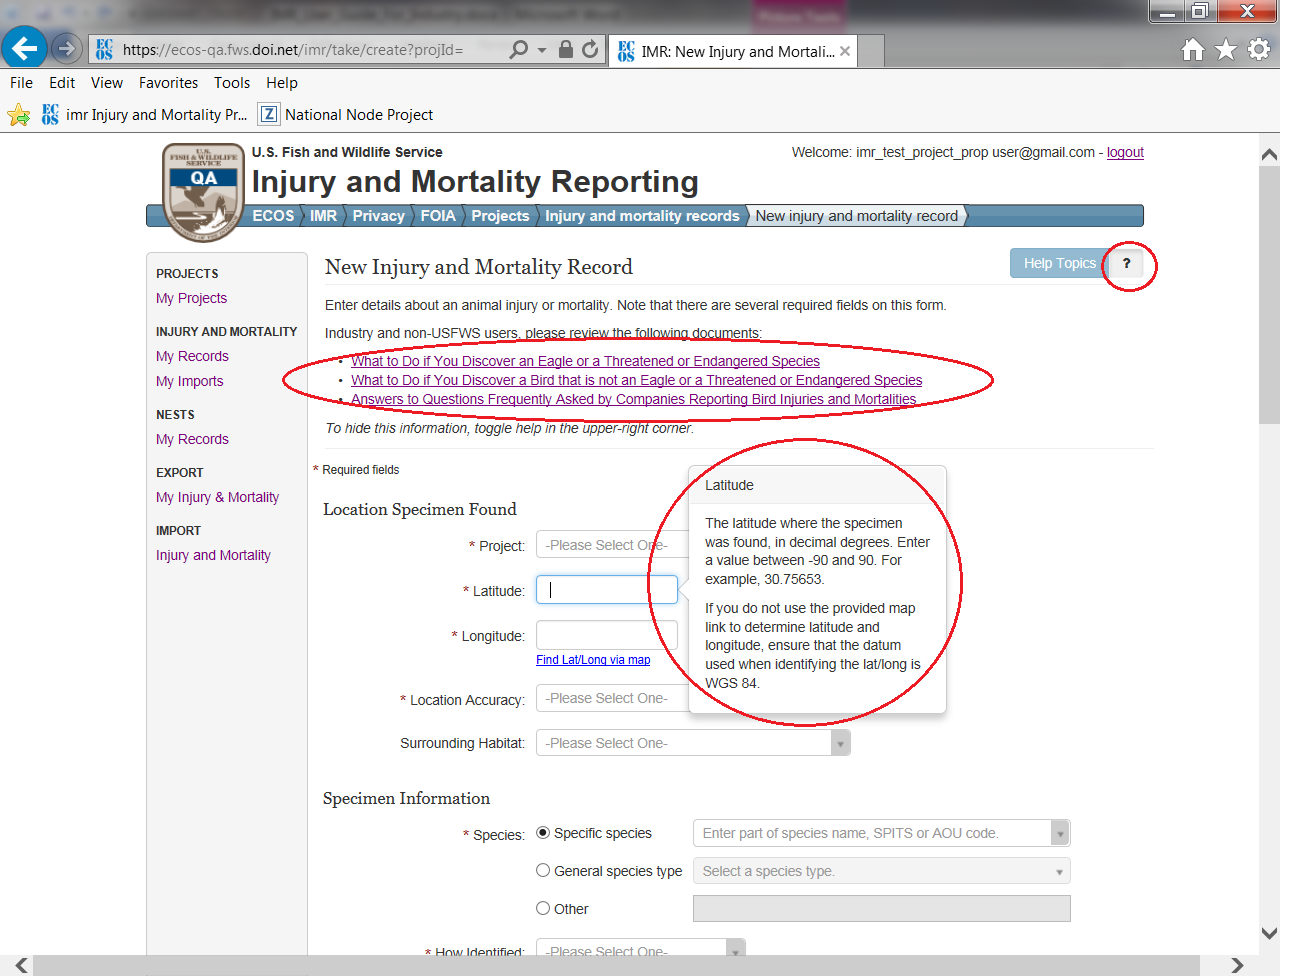
Task: Click the favorites star icon
Action: 1225,50
